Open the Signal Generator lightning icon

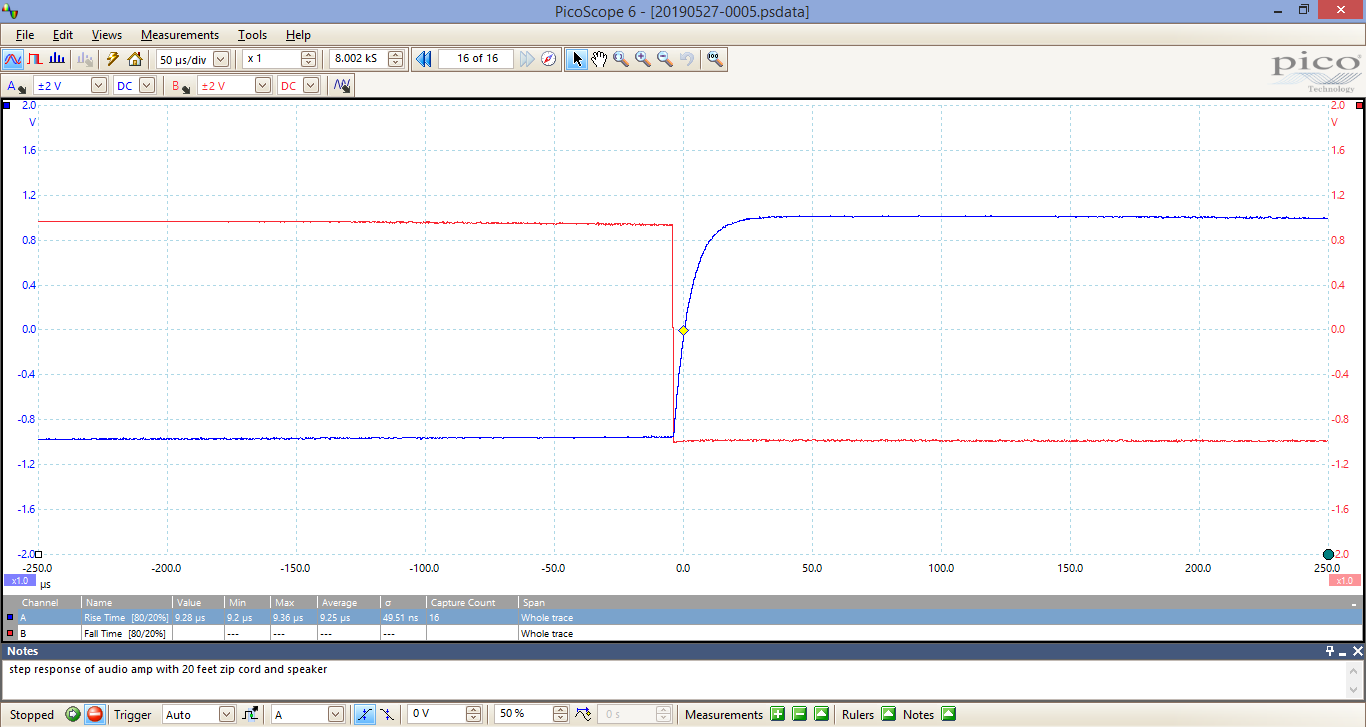pos(113,59)
